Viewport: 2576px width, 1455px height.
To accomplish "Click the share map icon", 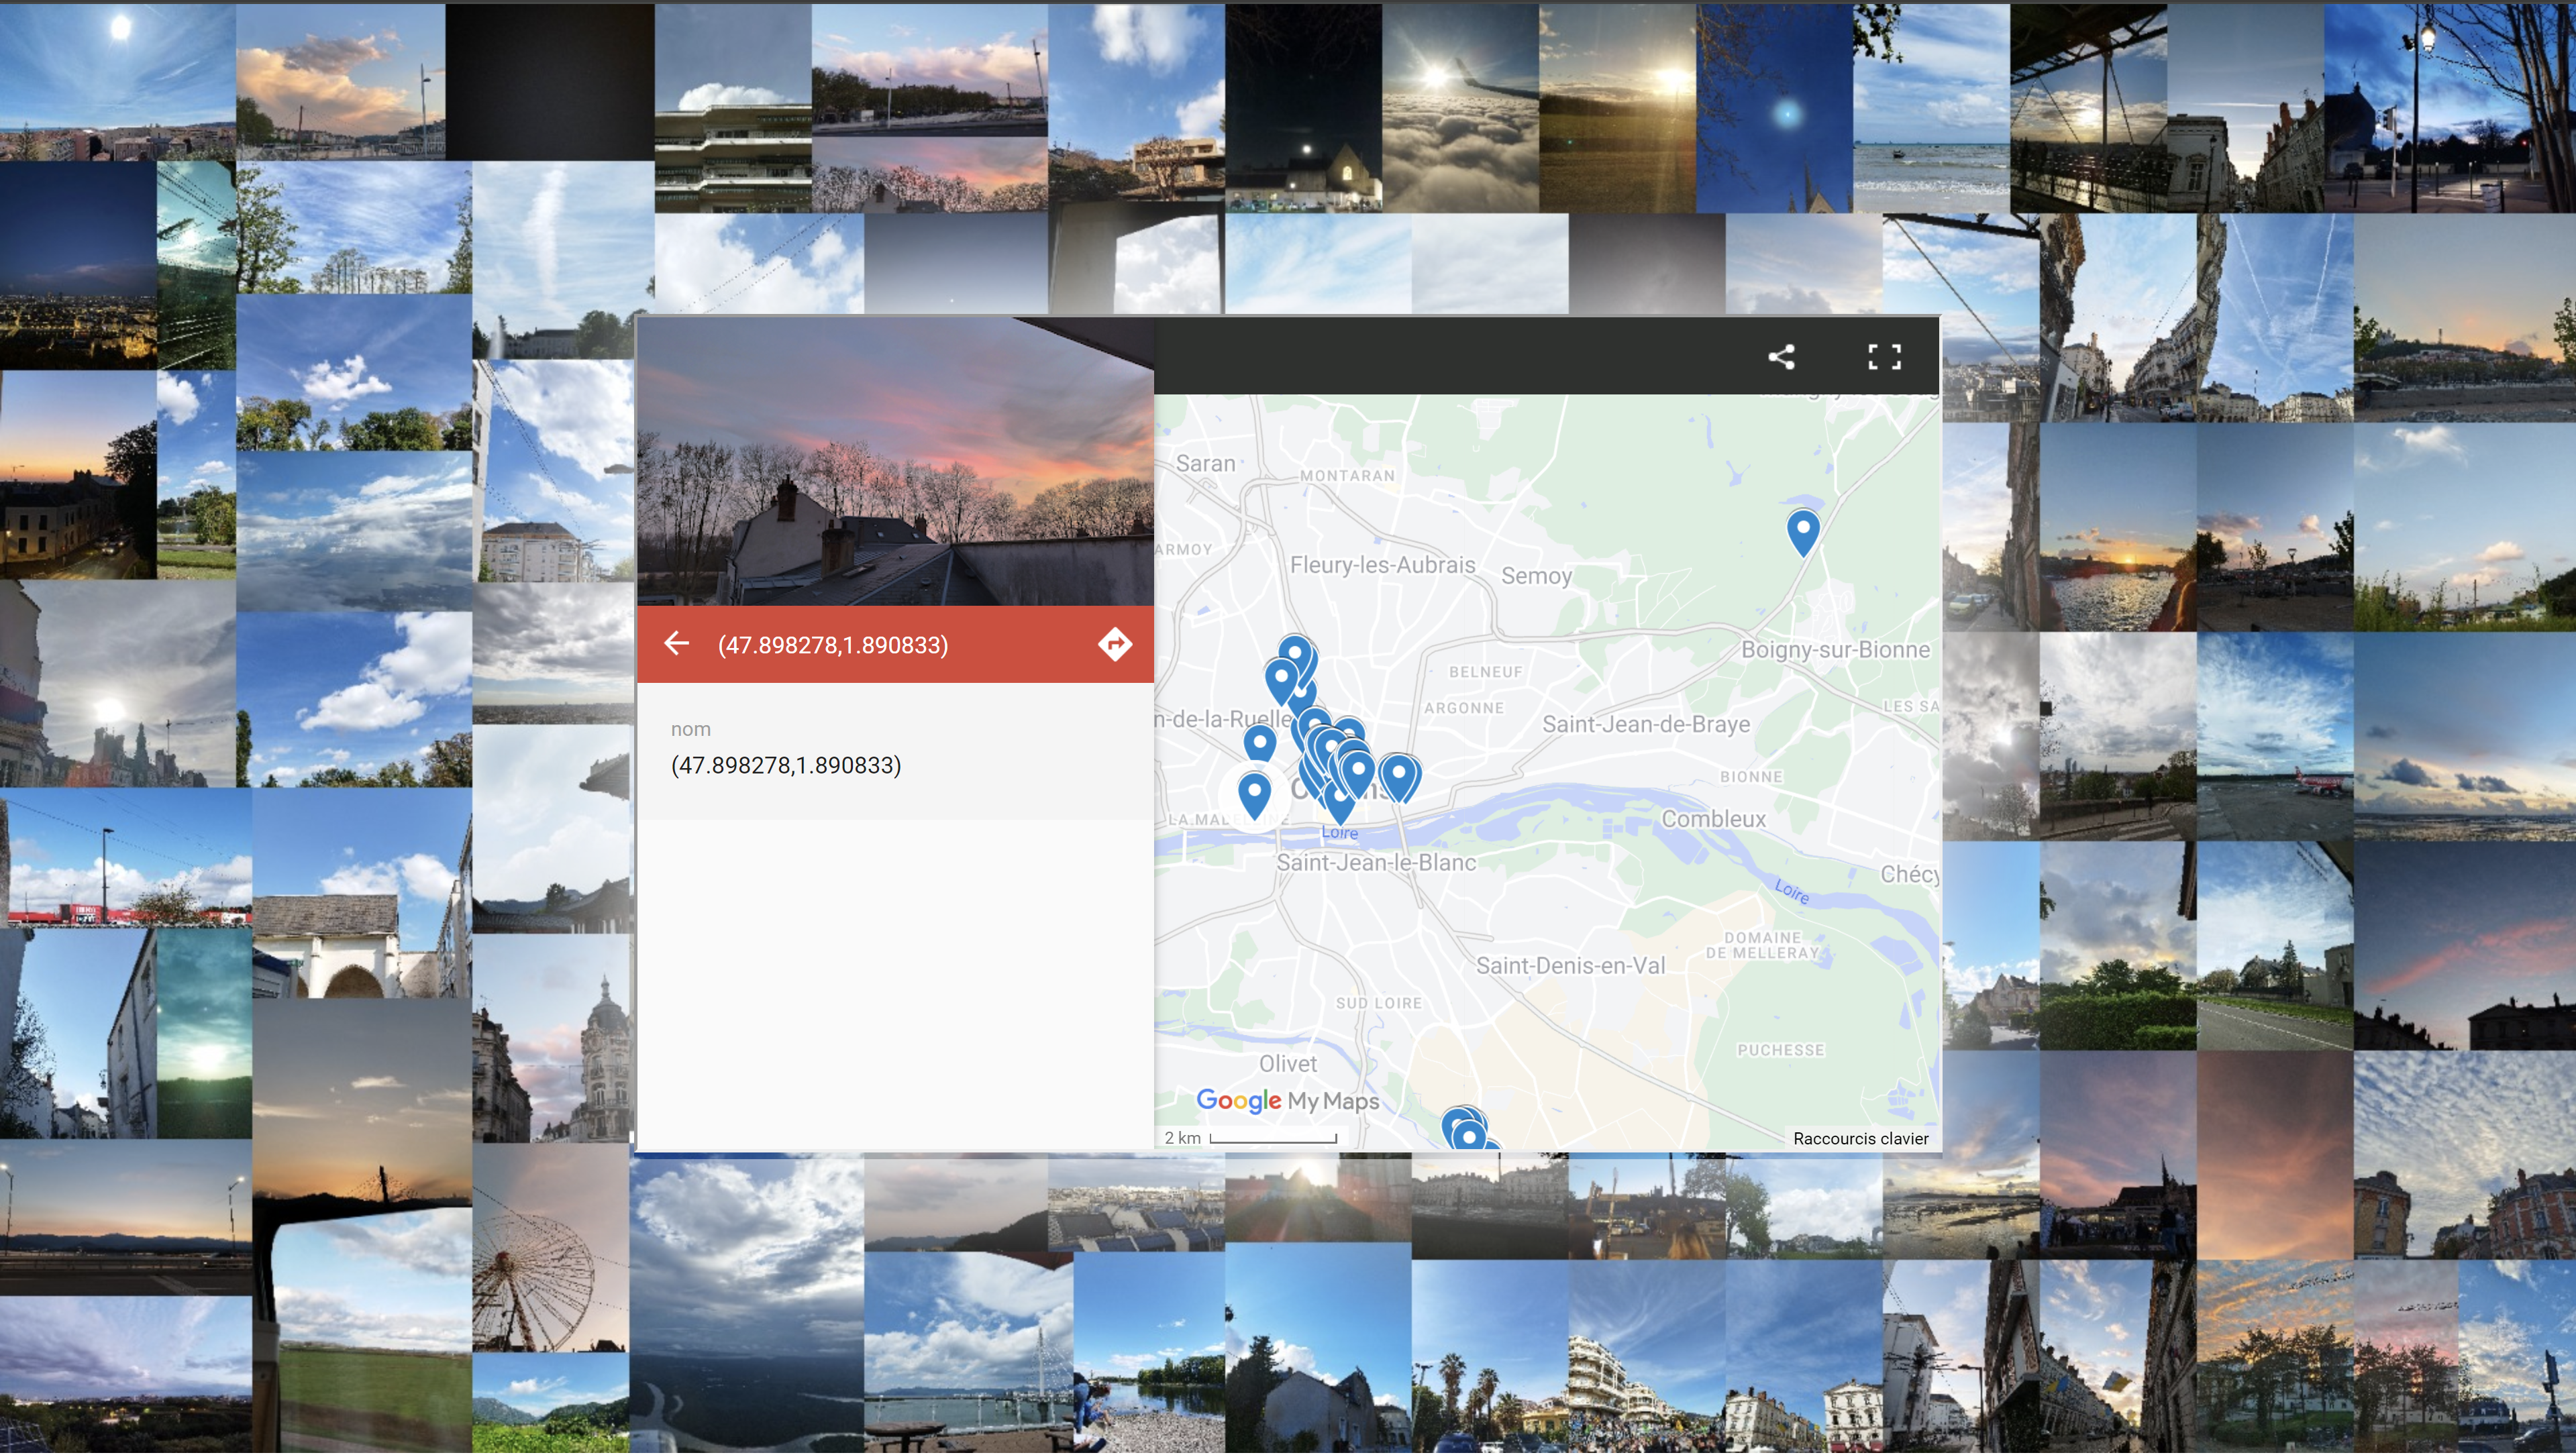I will point(1781,357).
